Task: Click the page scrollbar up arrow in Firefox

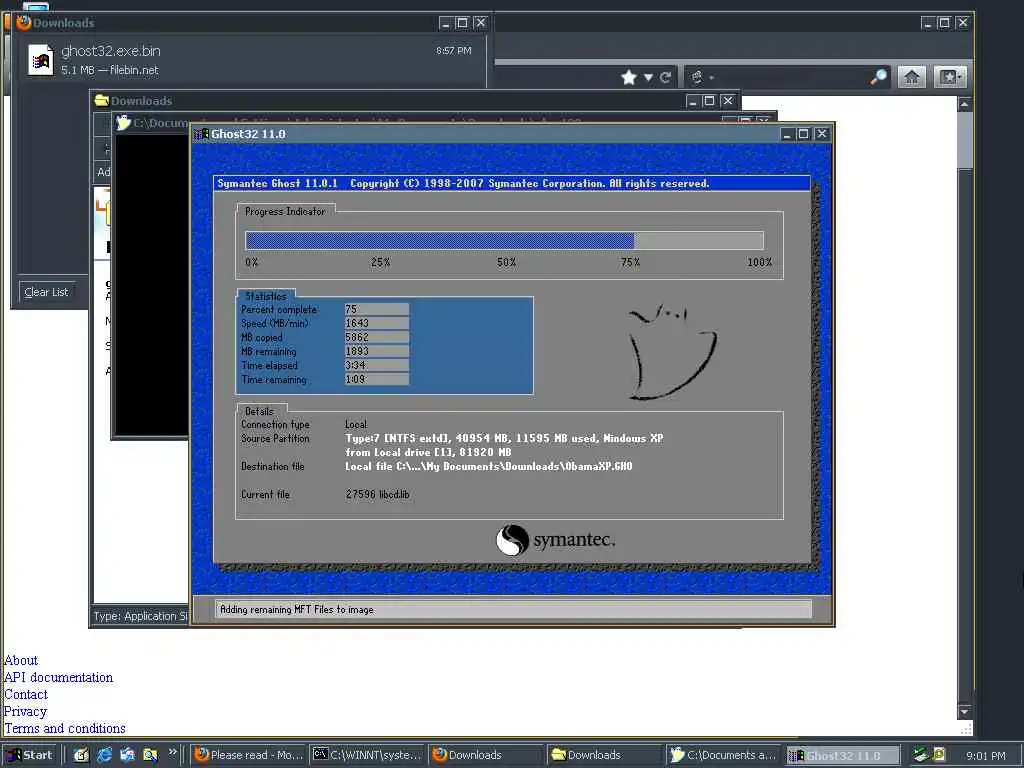Action: pyautogui.click(x=965, y=104)
